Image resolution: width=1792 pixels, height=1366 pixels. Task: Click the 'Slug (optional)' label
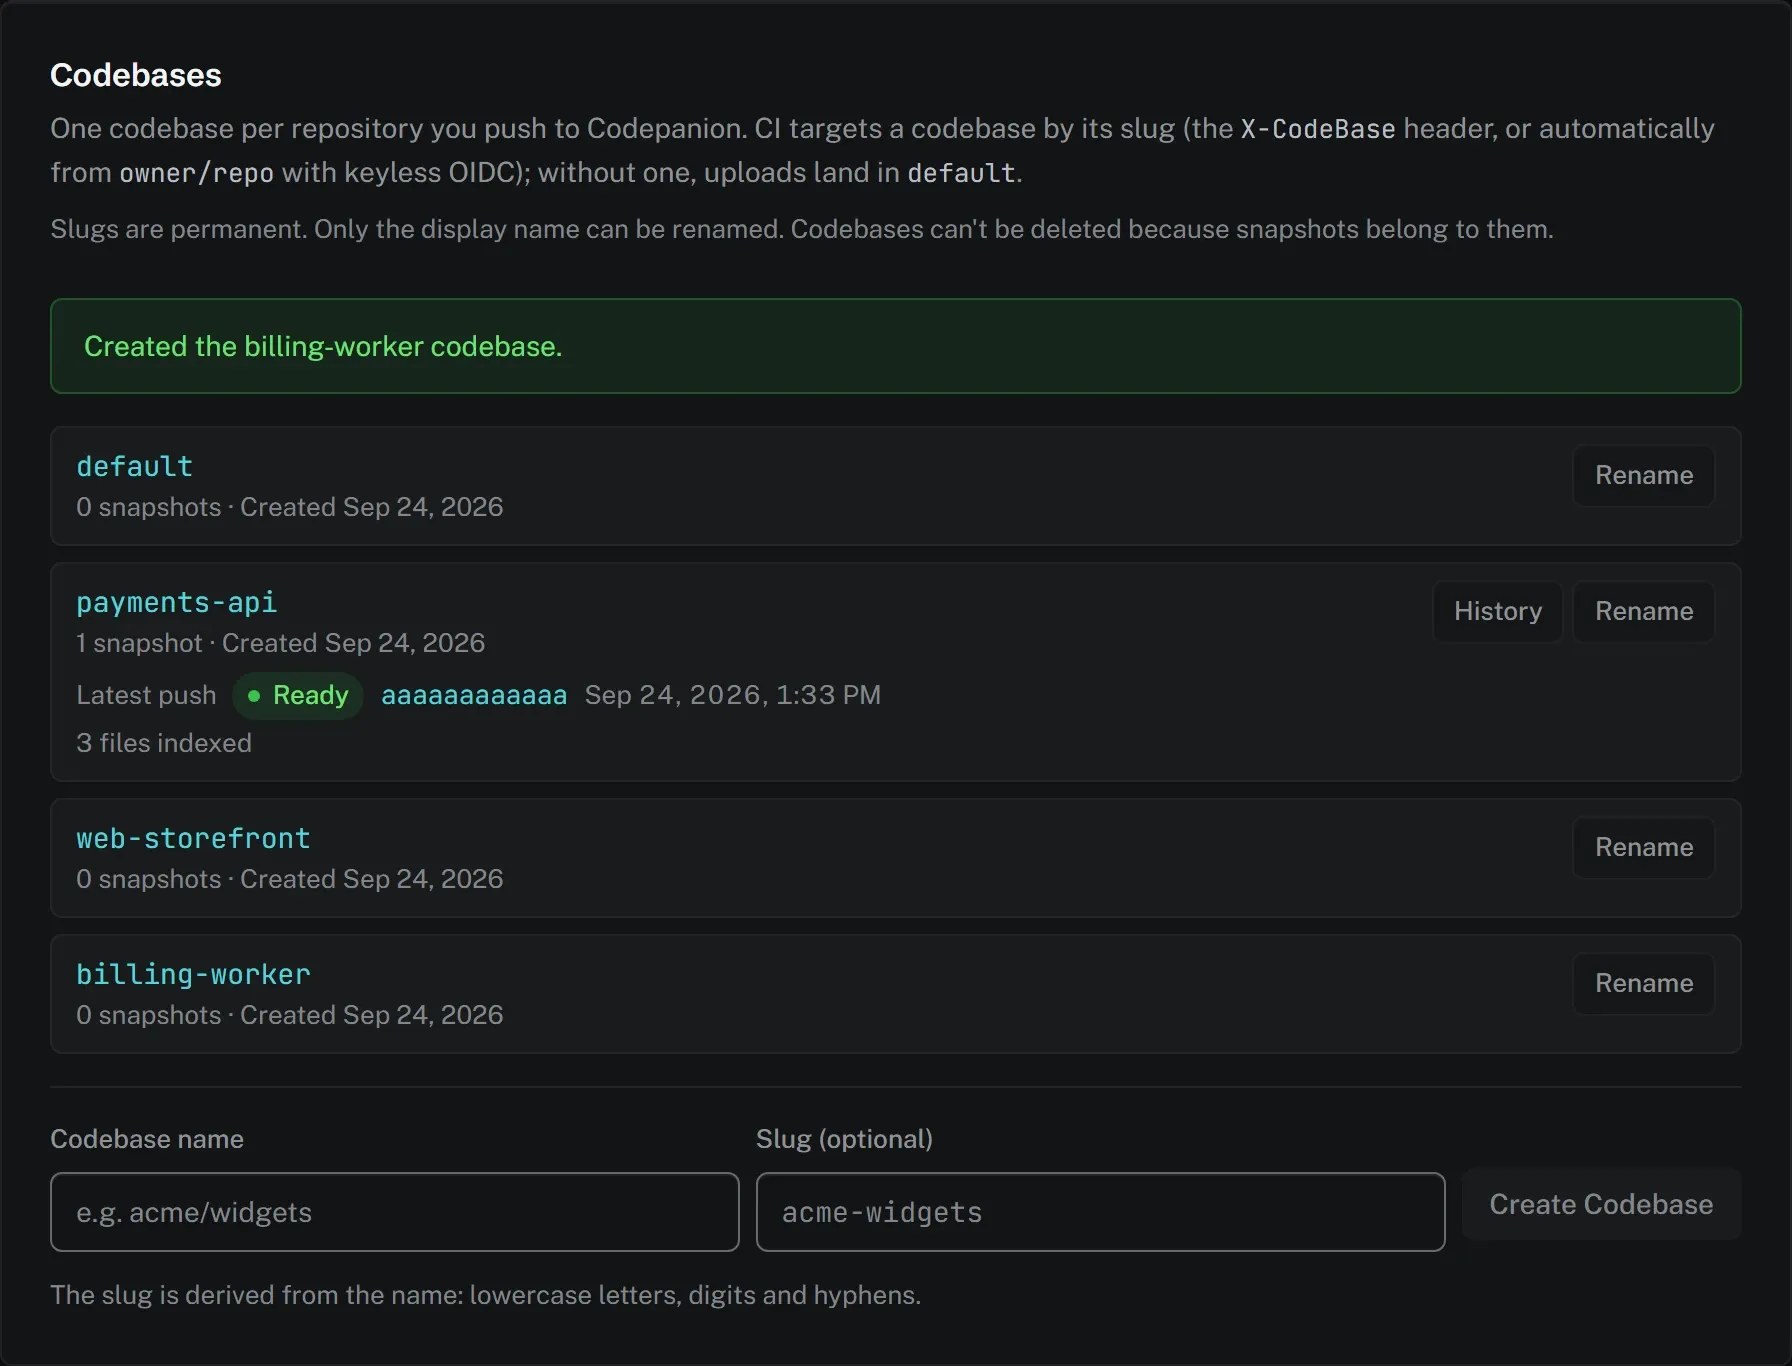click(x=844, y=1139)
